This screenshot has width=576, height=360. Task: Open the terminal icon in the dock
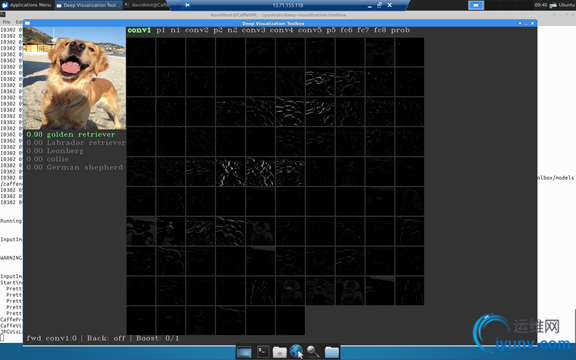[263, 352]
